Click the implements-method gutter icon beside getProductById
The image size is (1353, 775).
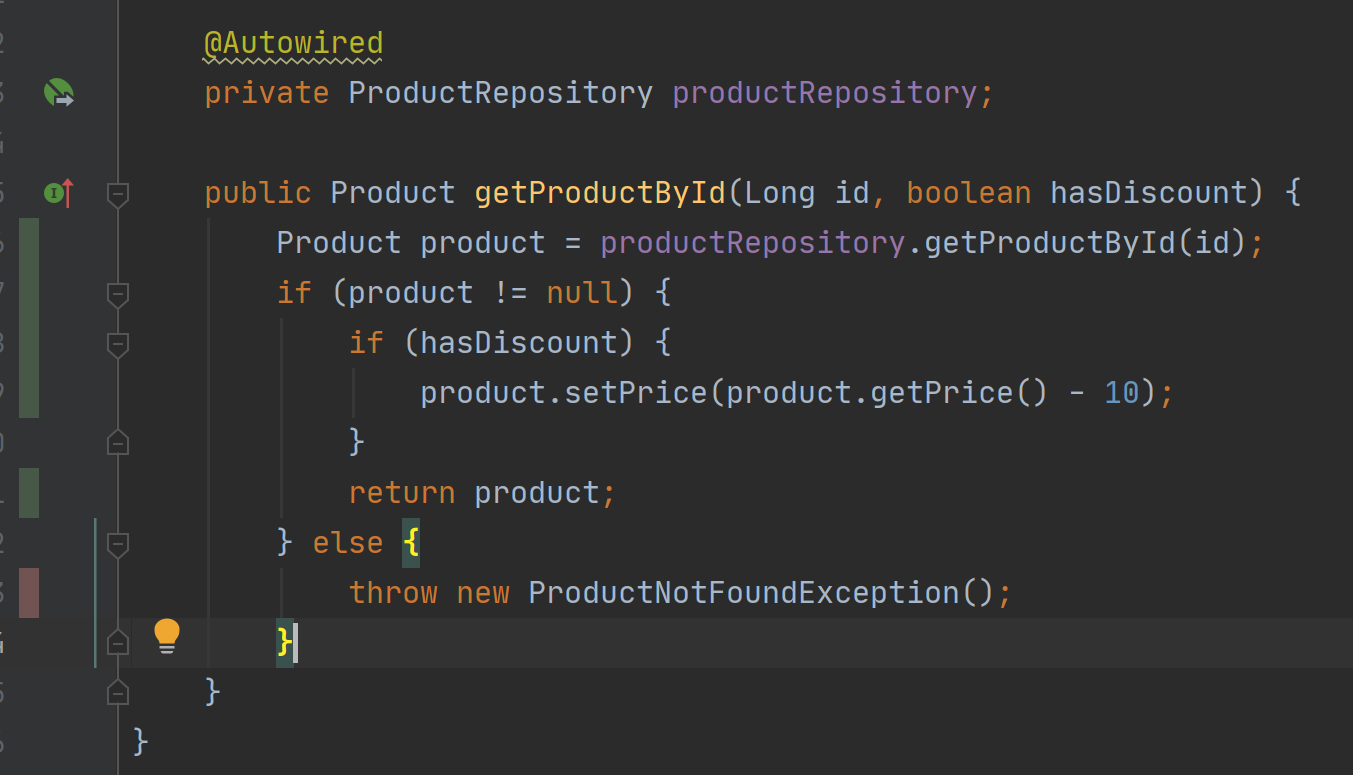(x=59, y=192)
